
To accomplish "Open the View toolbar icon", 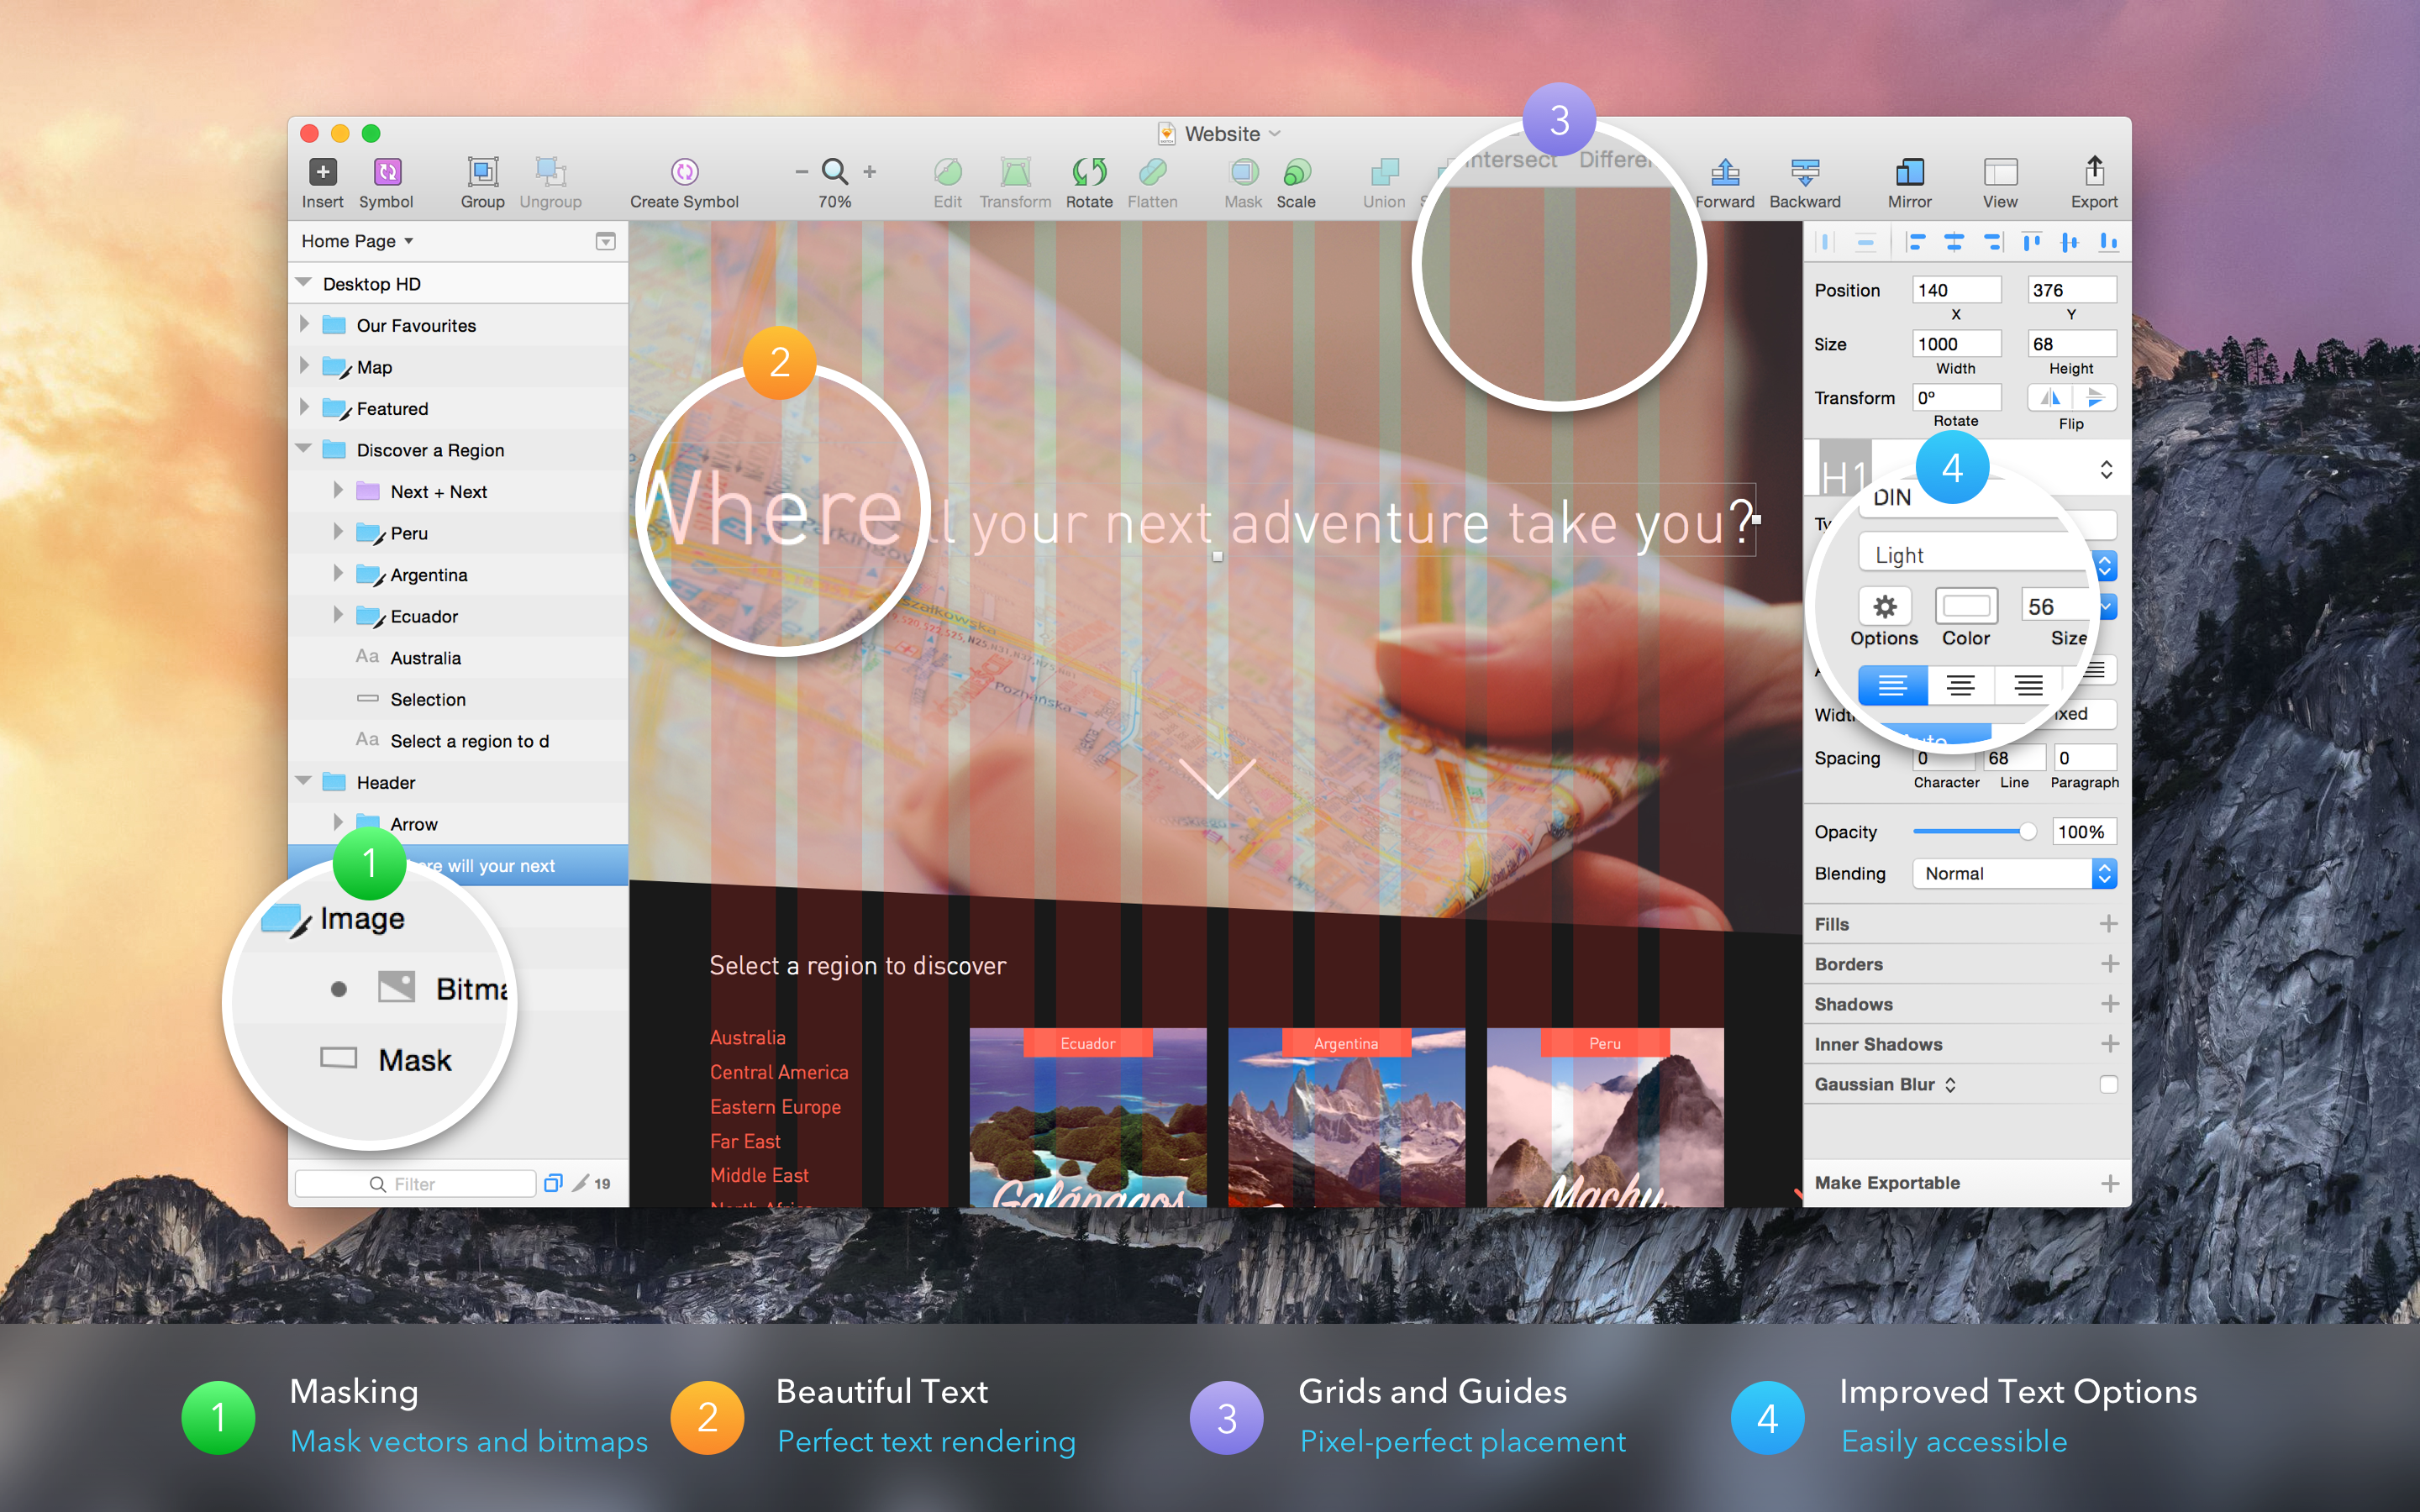I will (2000, 172).
